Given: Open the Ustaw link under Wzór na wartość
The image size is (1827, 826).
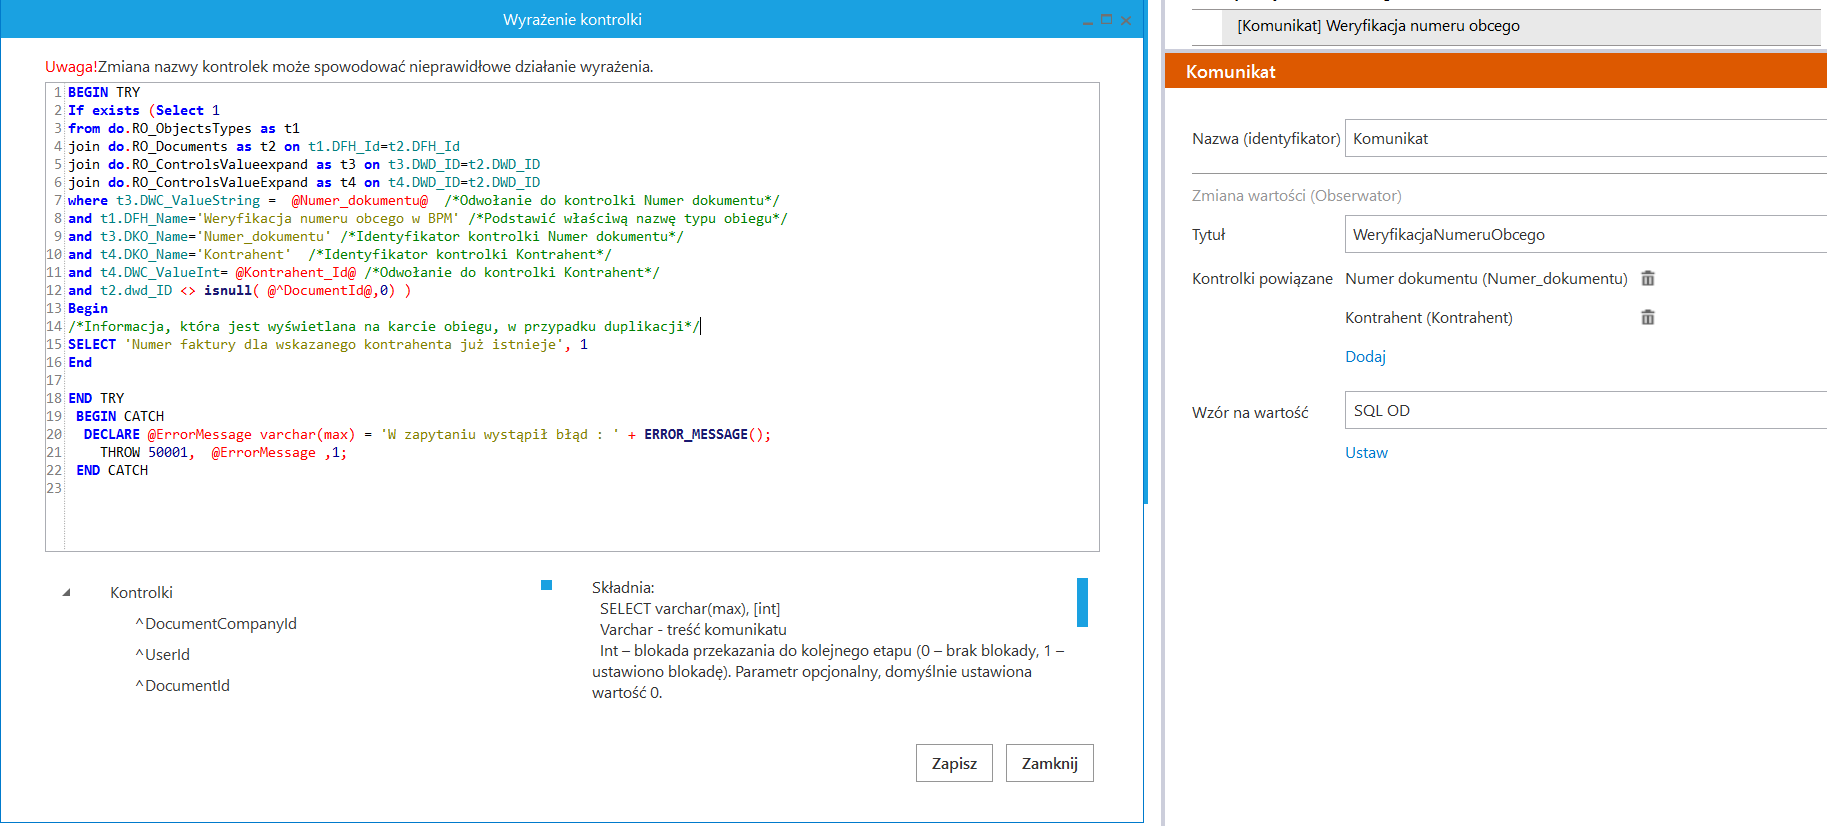Looking at the screenshot, I should point(1366,453).
